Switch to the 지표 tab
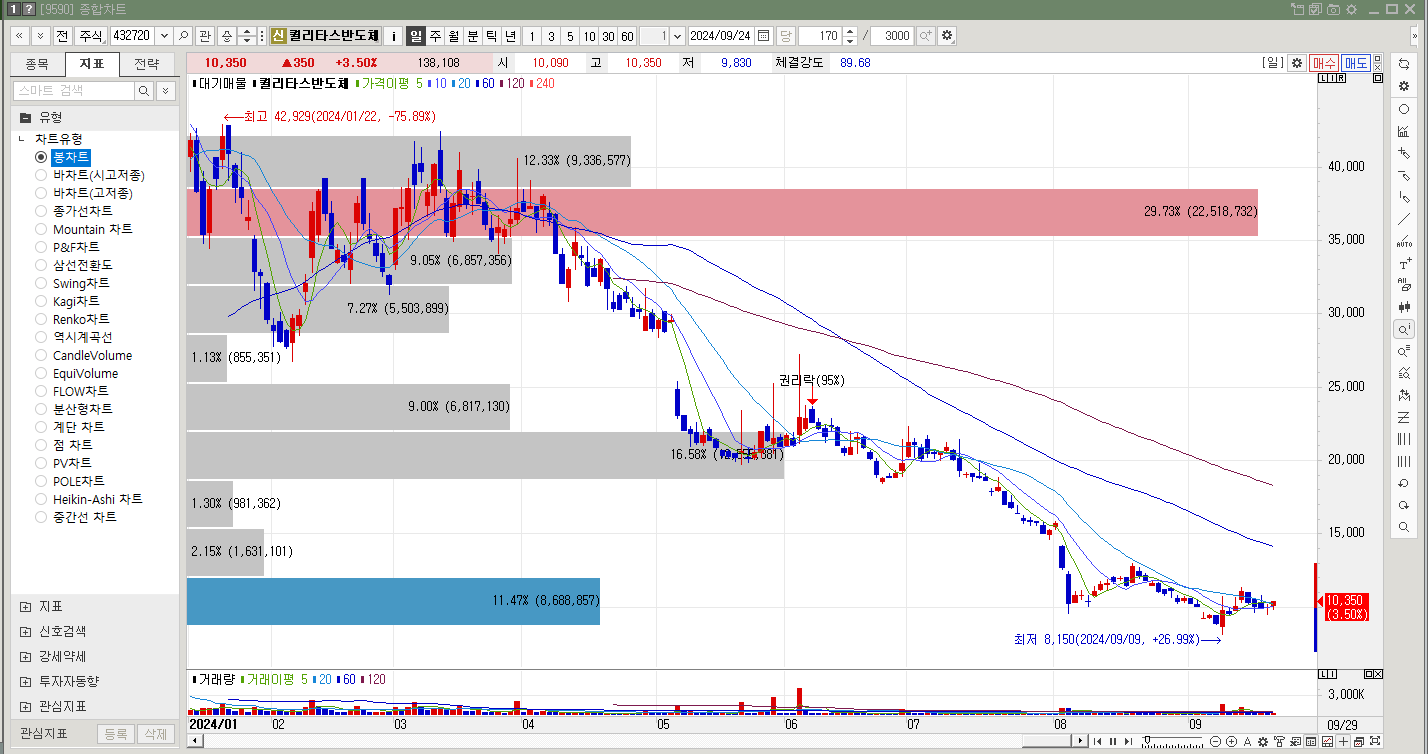1428x754 pixels. coord(92,64)
